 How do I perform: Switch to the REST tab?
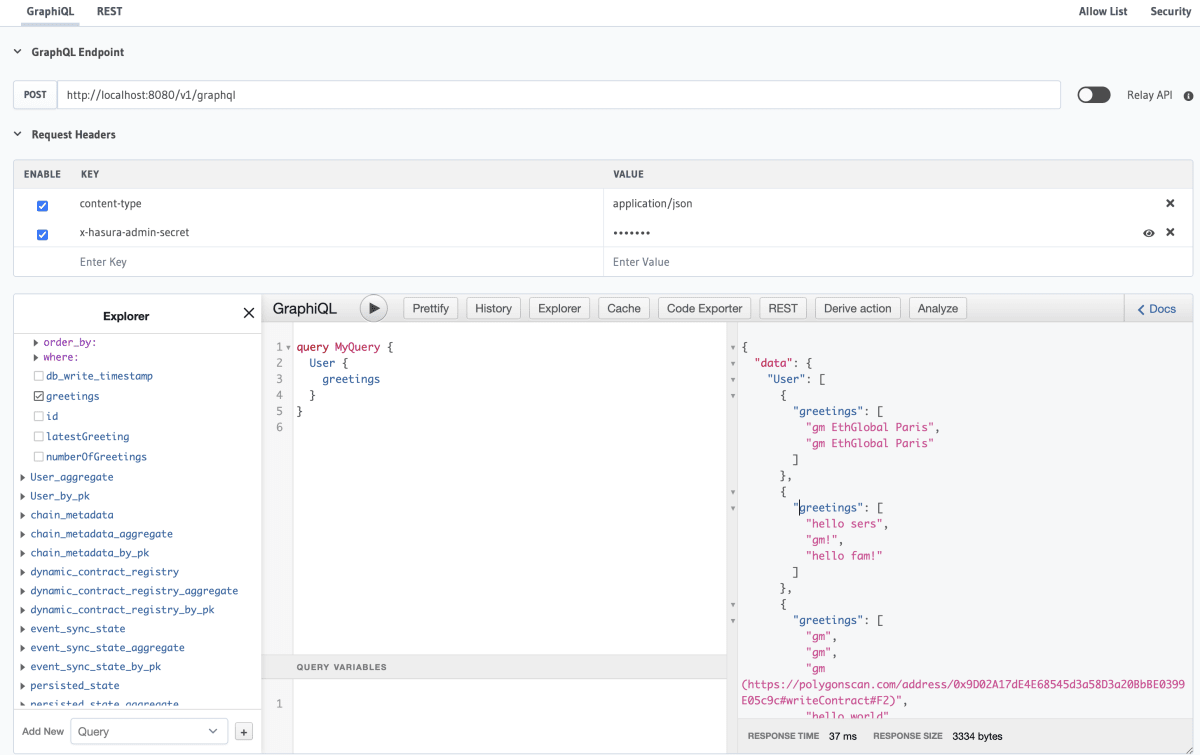point(109,12)
